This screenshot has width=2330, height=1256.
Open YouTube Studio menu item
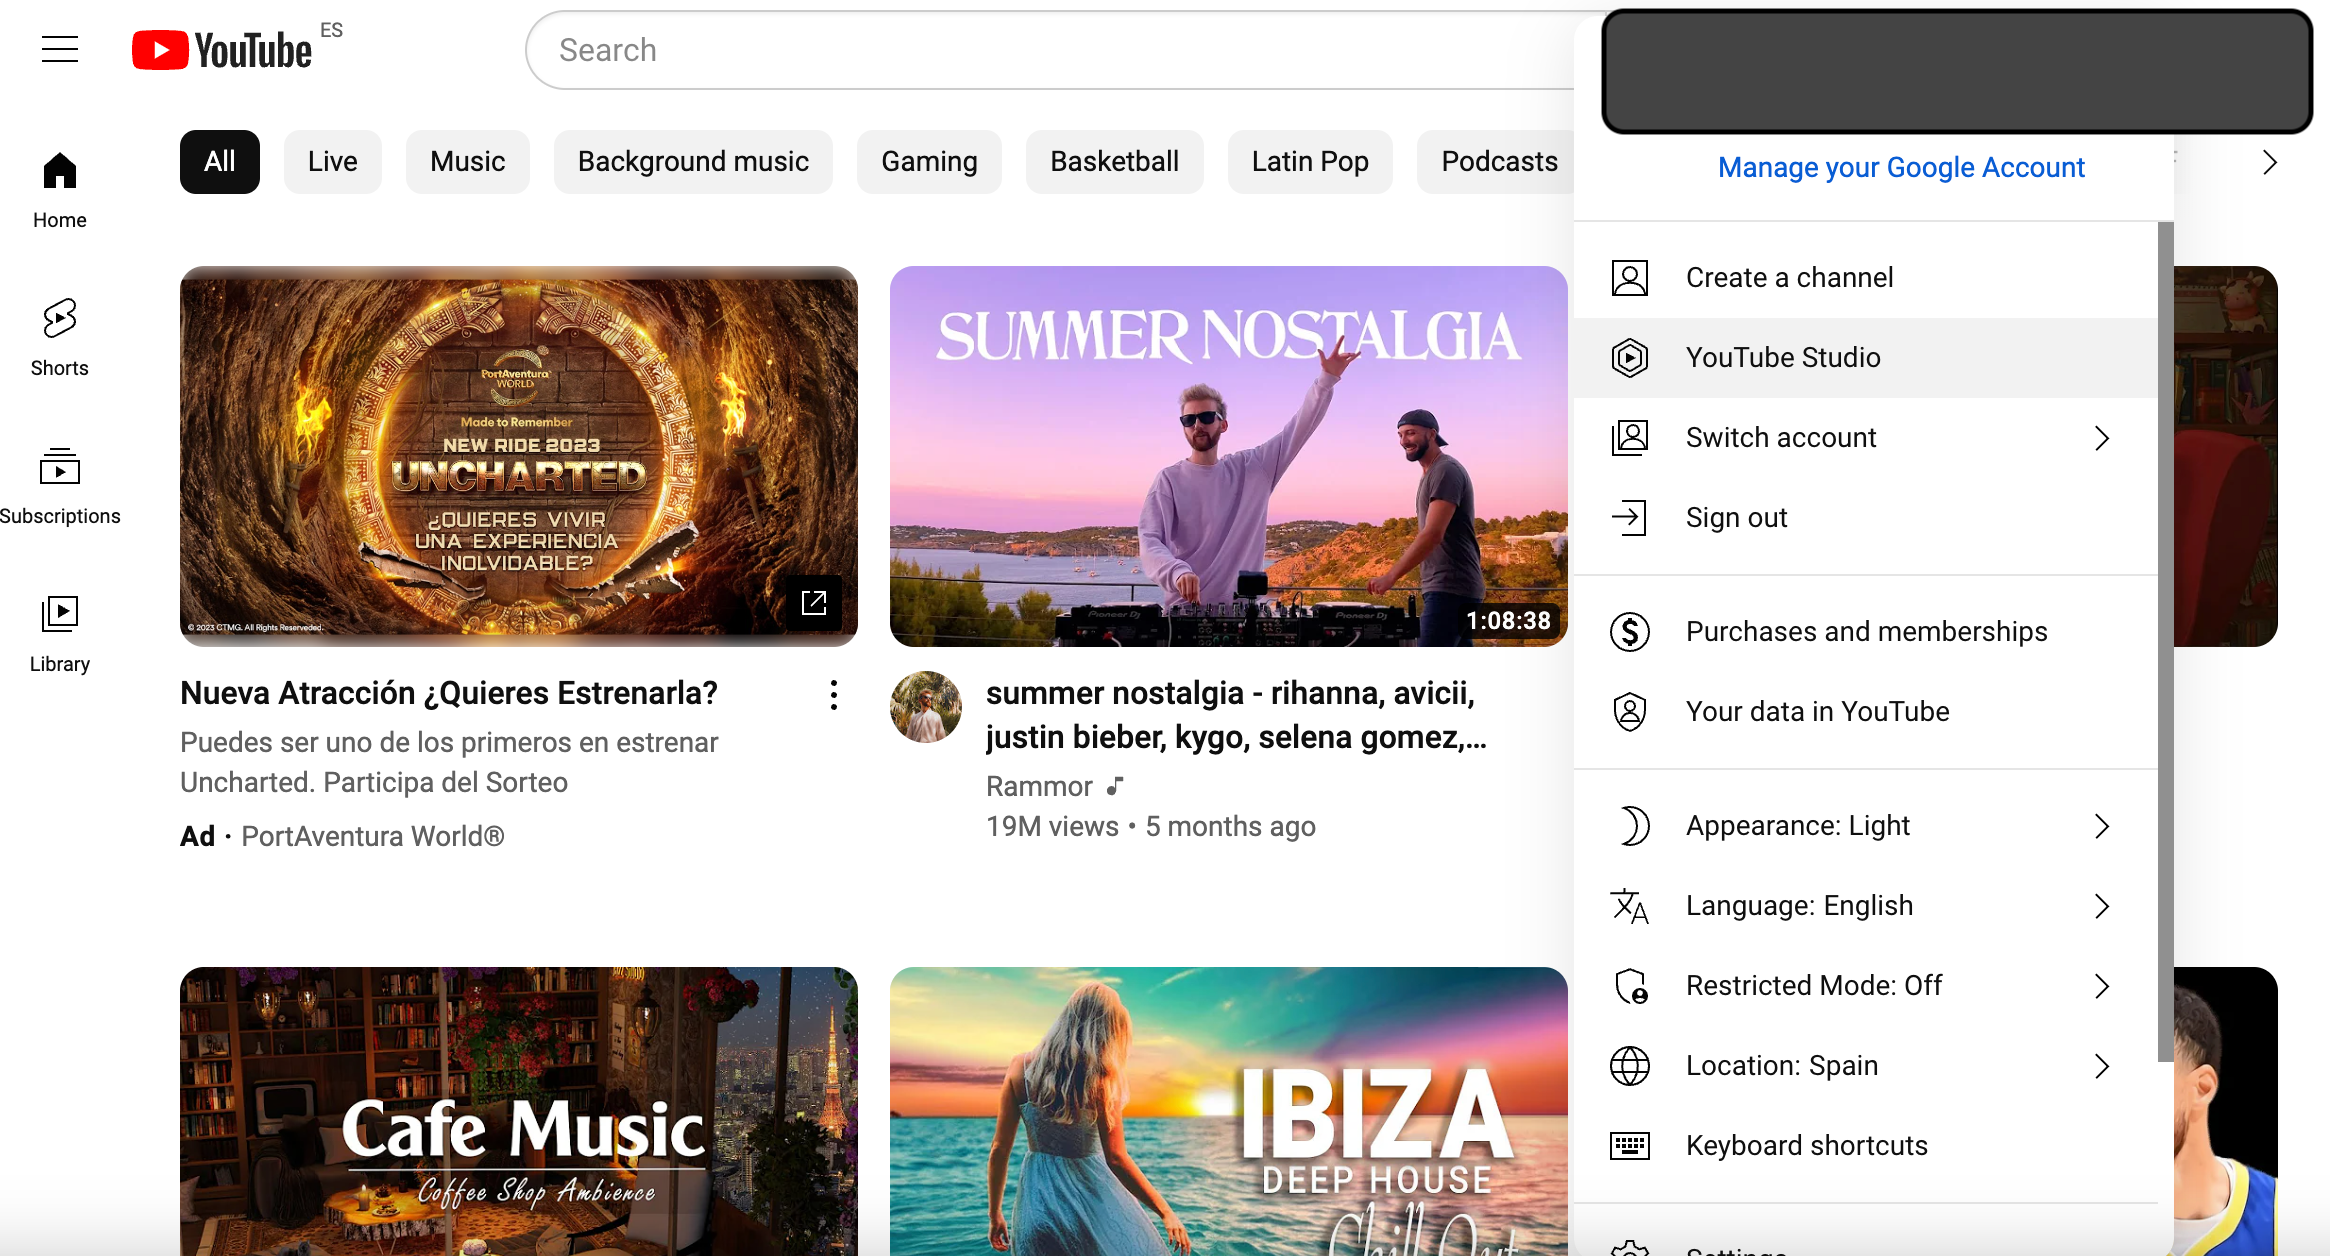tap(1866, 358)
